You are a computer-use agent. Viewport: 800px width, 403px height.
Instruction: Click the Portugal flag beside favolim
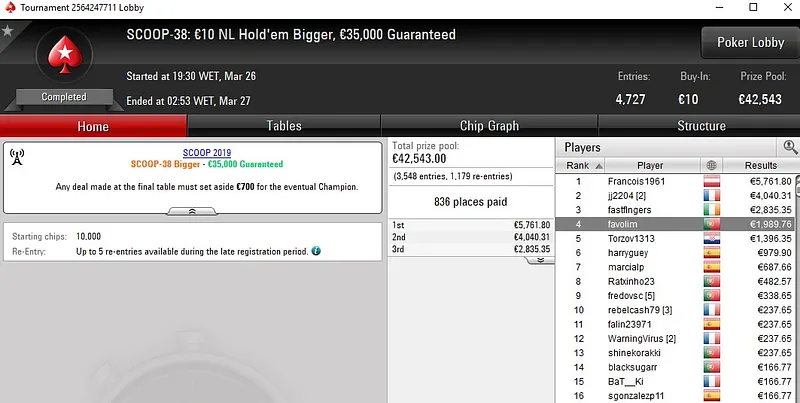[x=711, y=225]
